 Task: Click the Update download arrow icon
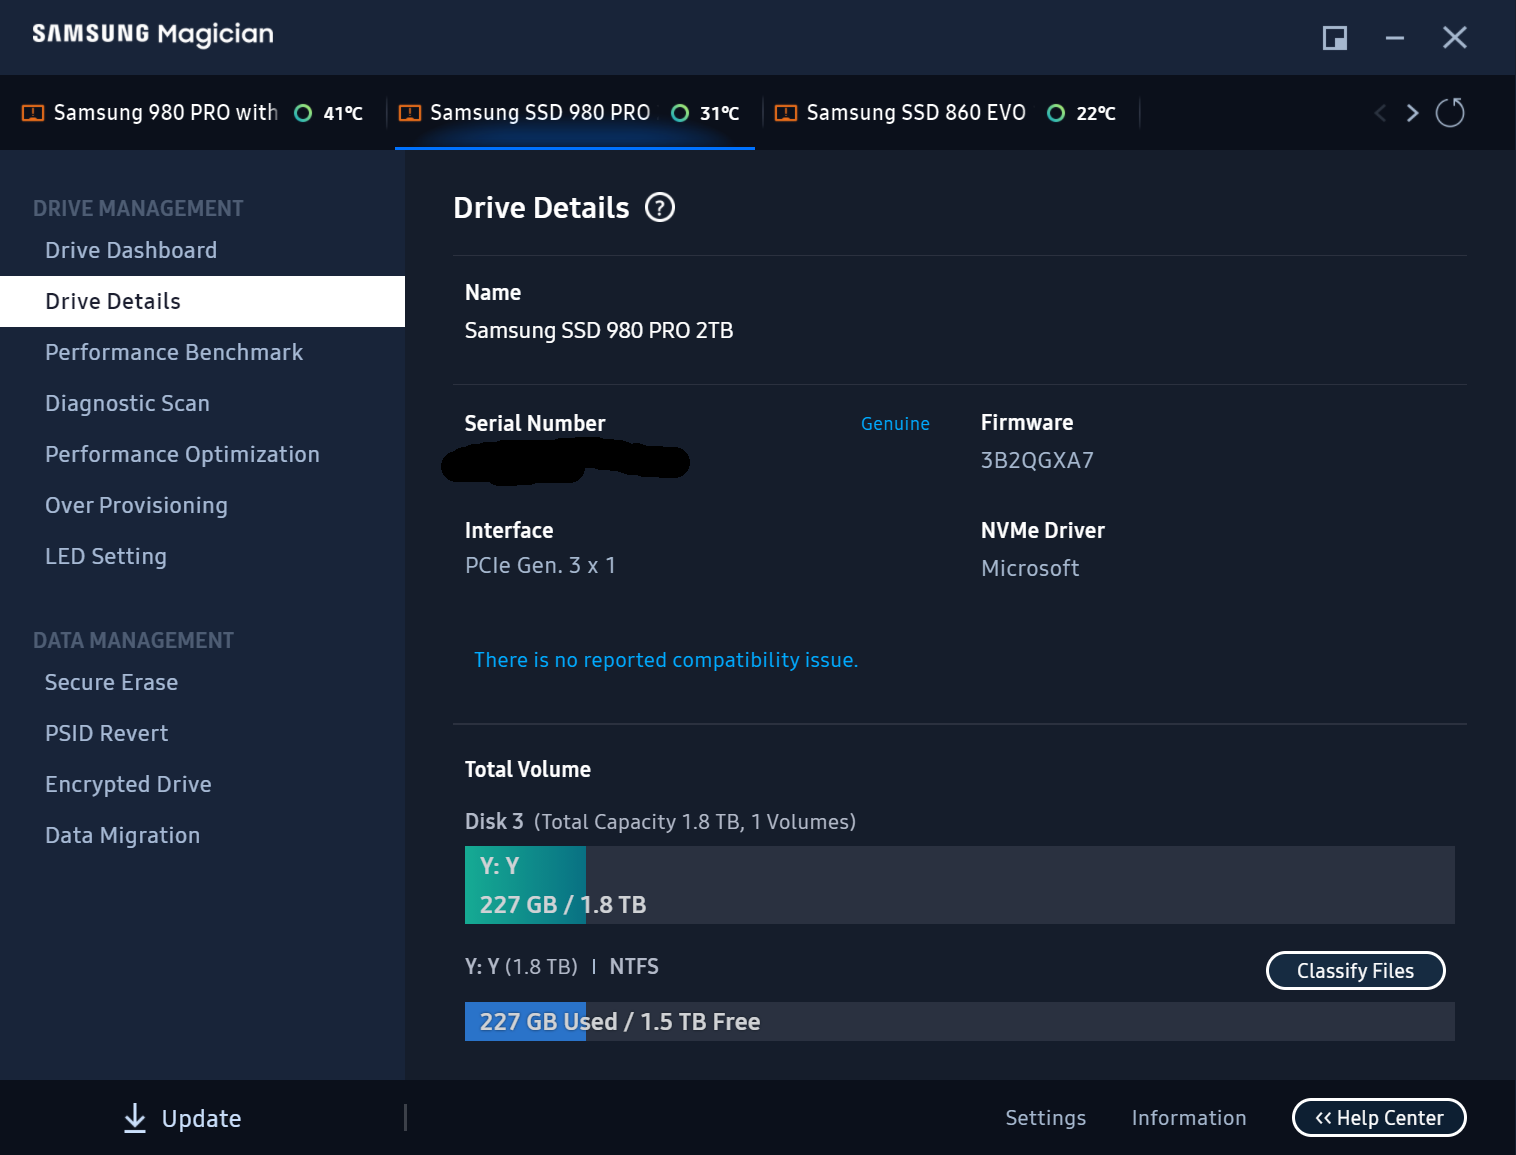pyautogui.click(x=134, y=1118)
